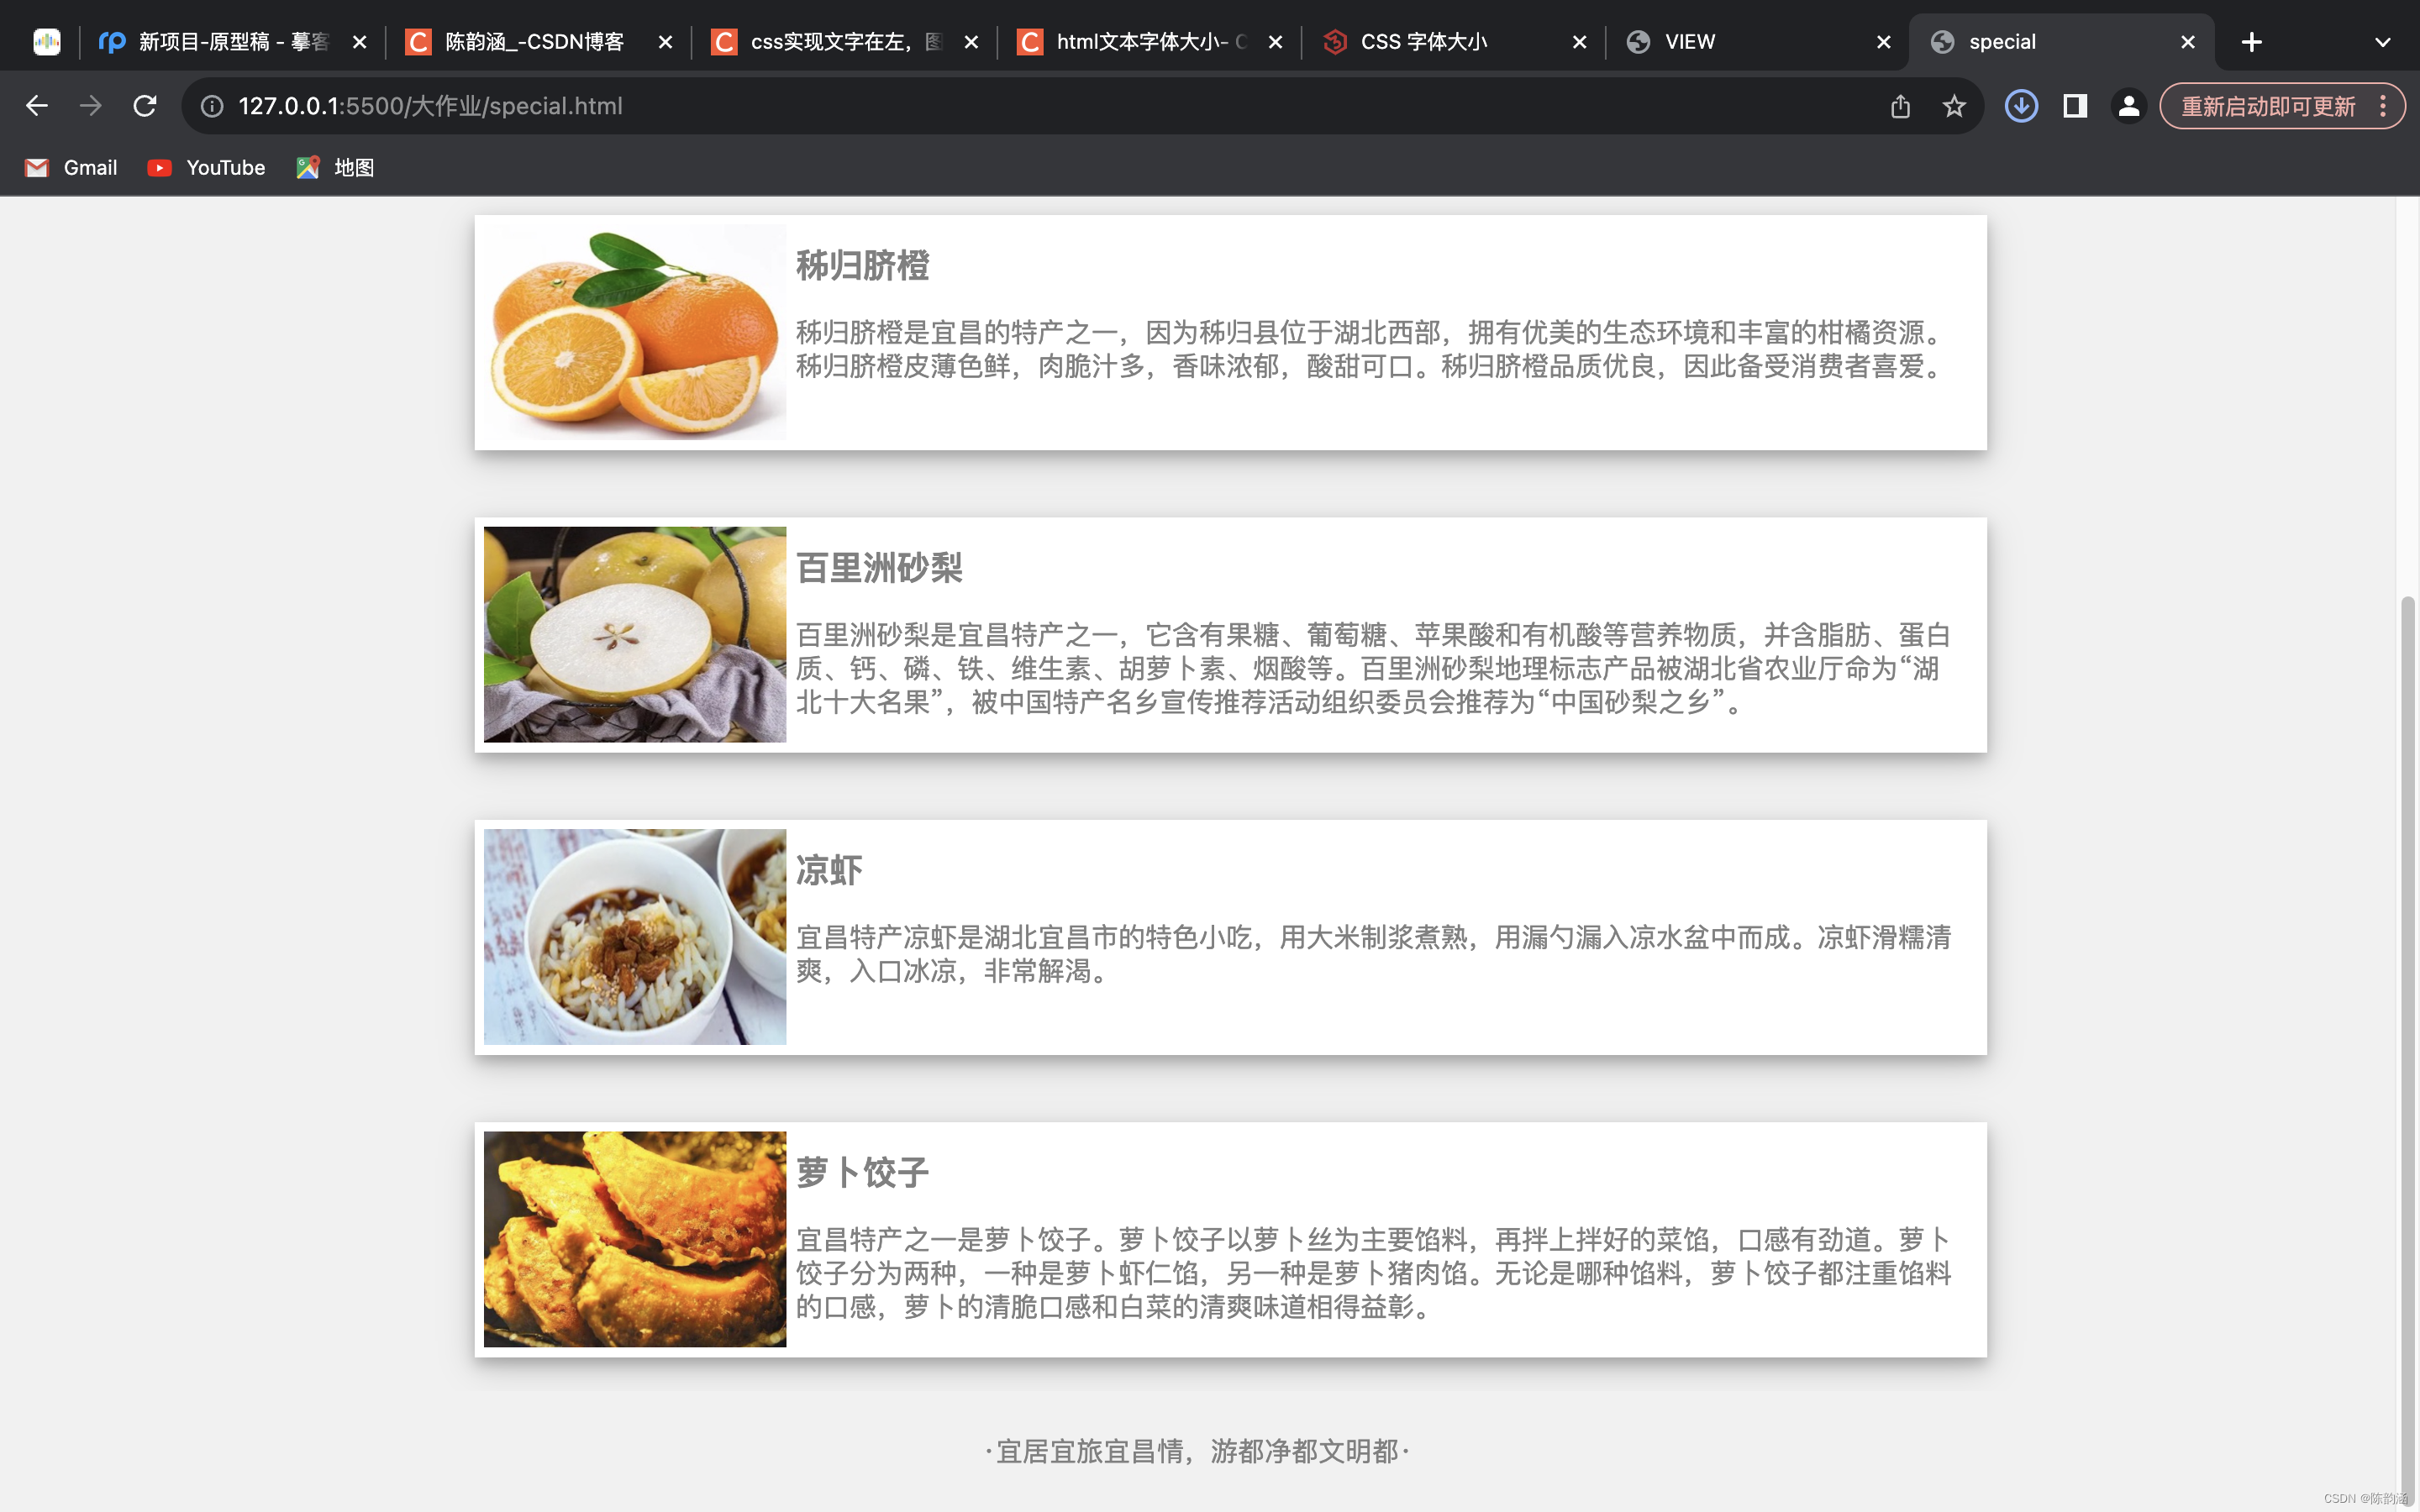
Task: Open the Gmail bookmark
Action: click(71, 168)
